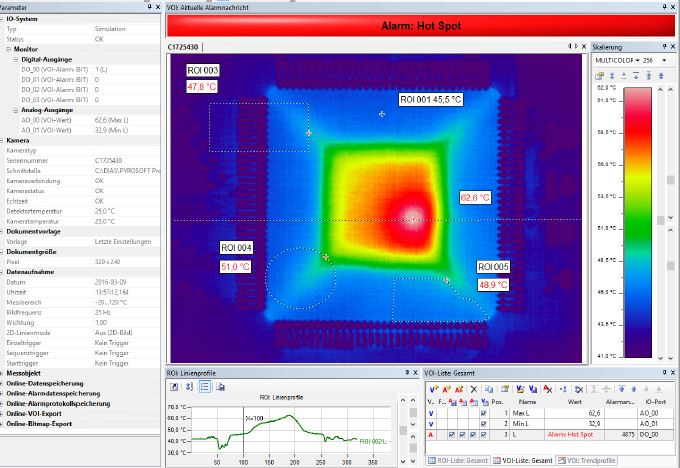This screenshot has height=468, width=680.
Task: Move VOI entry to top with barred arrow
Action: pos(621,389)
